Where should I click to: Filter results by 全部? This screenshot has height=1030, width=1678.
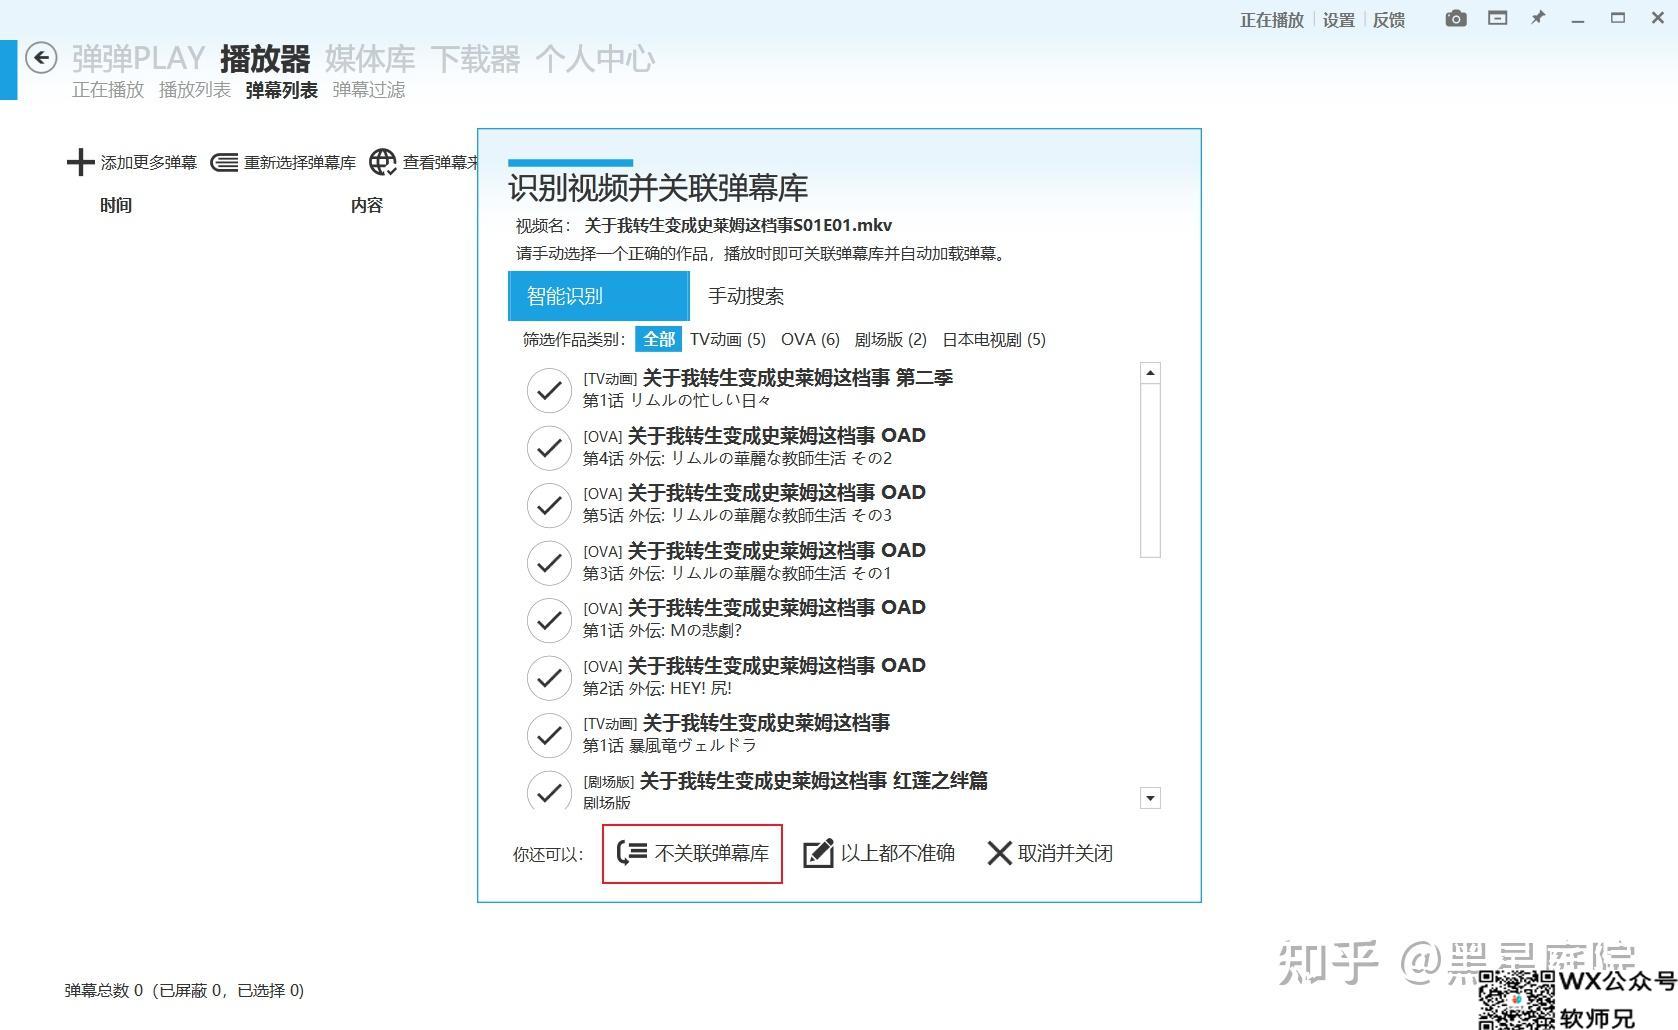659,339
